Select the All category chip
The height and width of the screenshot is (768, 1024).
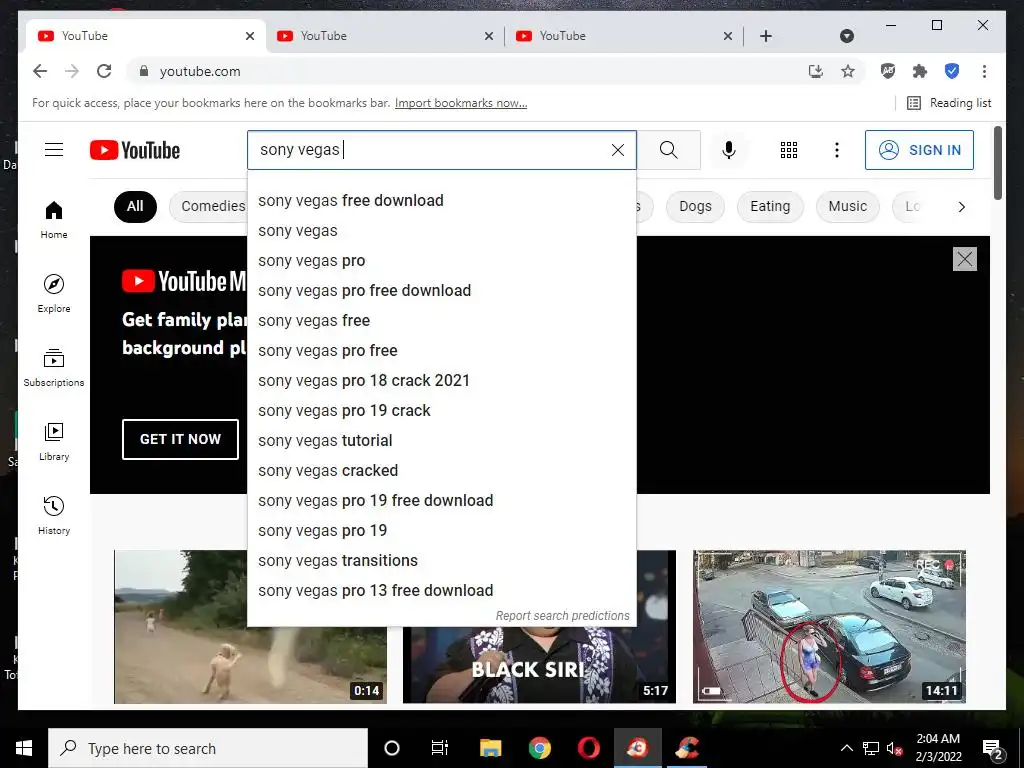click(x=135, y=206)
